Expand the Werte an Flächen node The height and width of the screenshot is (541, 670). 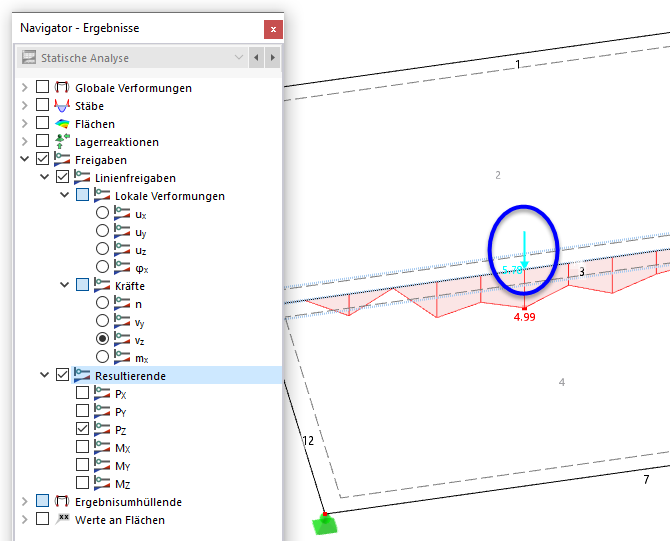[x=25, y=519]
